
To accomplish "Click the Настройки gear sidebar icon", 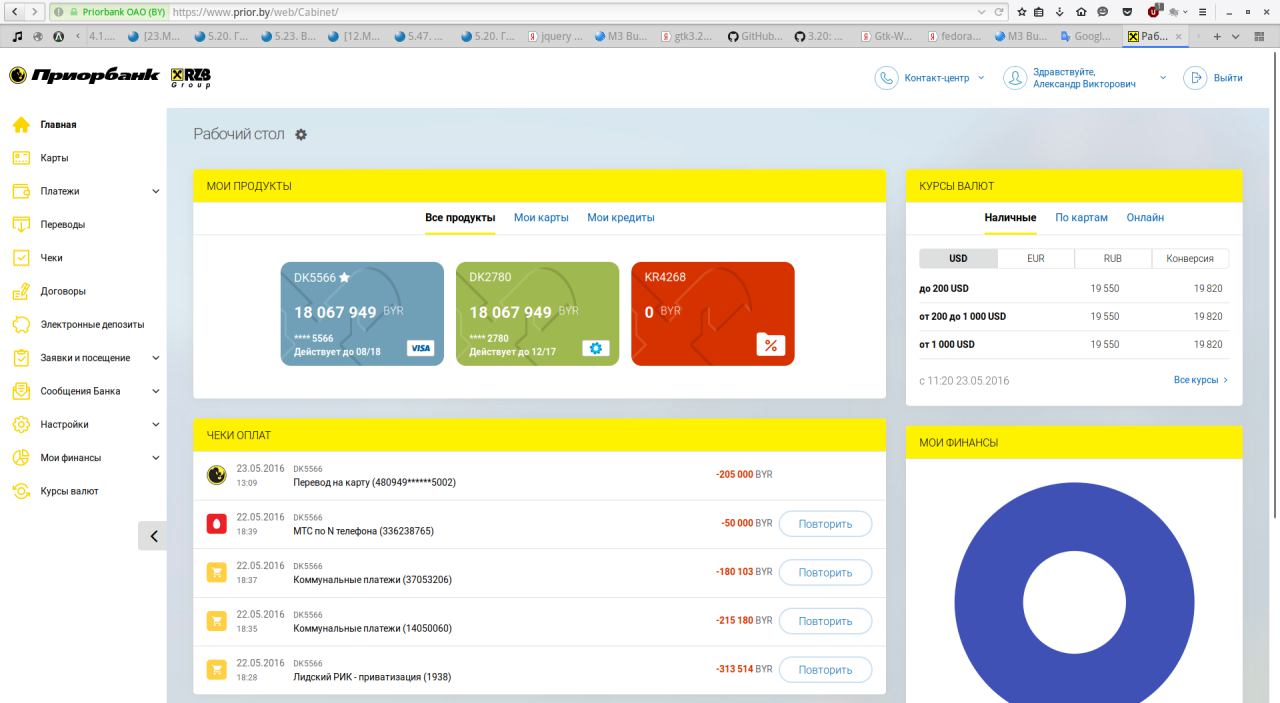I will [x=20, y=424].
